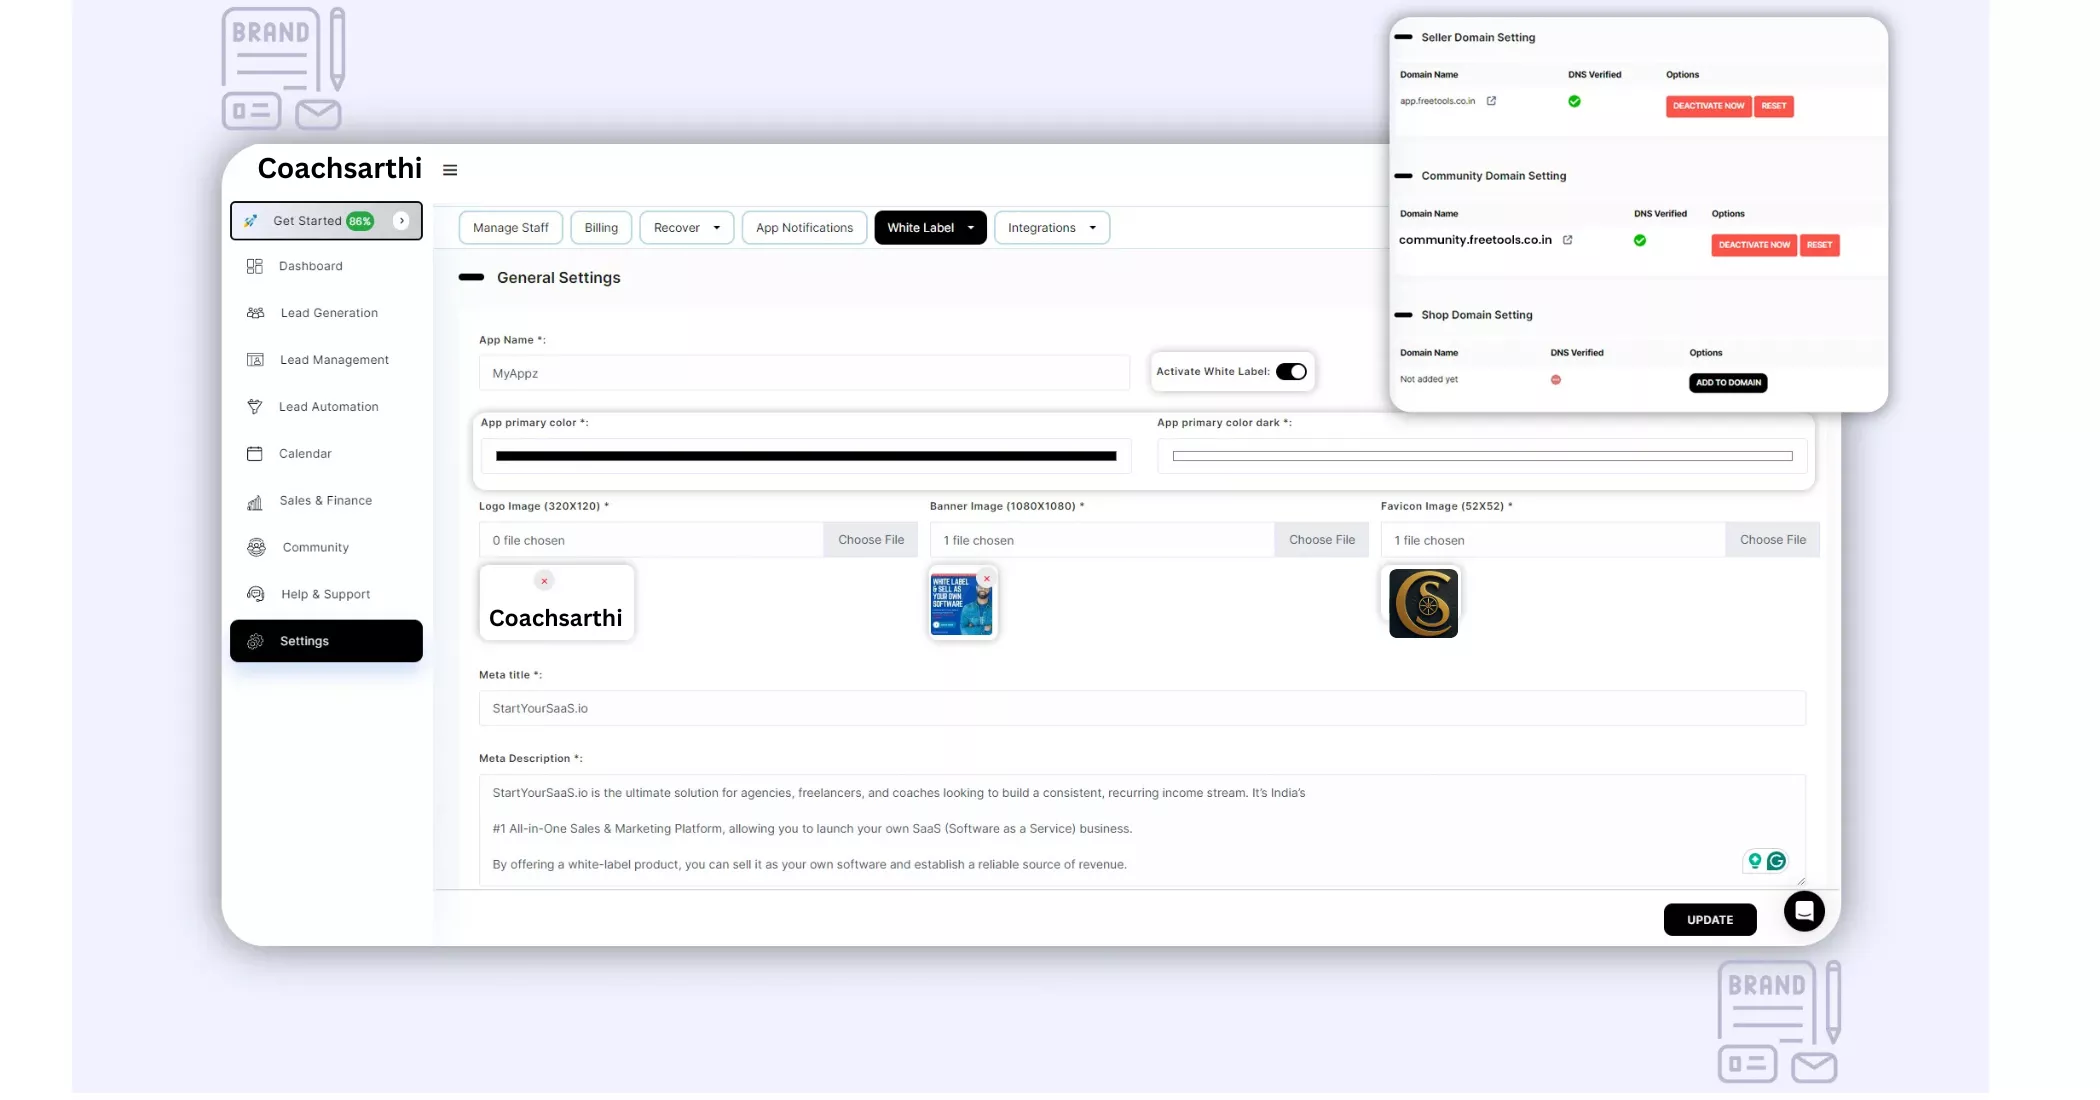Click the Meta title input field
This screenshot has width=2100, height=1100.
1142,708
